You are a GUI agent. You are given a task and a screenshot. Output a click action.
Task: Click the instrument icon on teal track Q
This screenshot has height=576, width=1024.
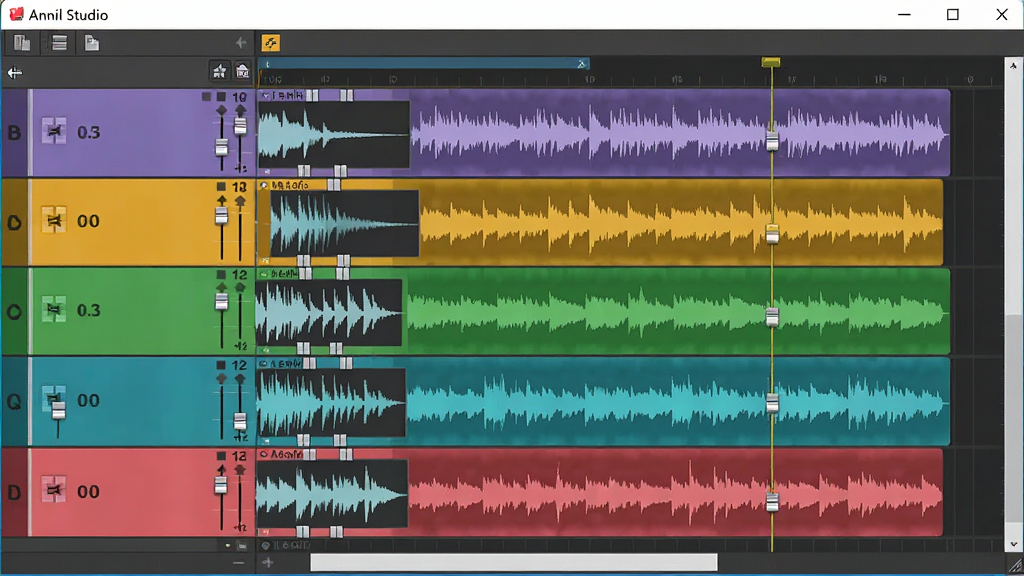[x=54, y=398]
